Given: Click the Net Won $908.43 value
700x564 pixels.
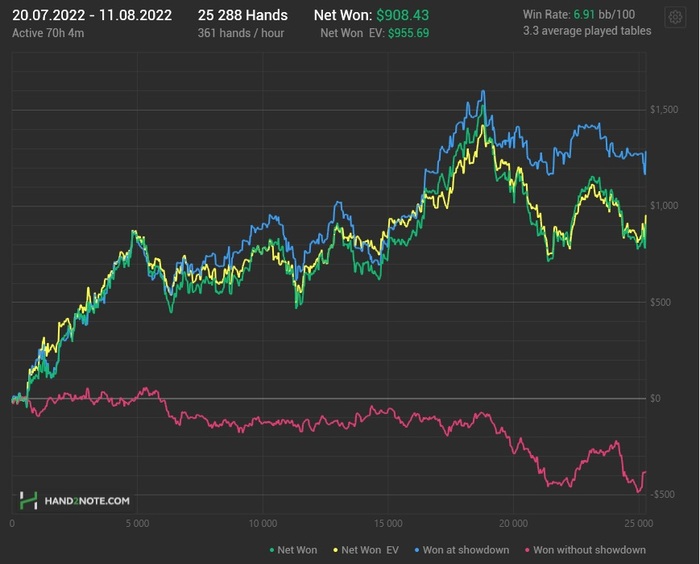Looking at the screenshot, I should pos(403,15).
